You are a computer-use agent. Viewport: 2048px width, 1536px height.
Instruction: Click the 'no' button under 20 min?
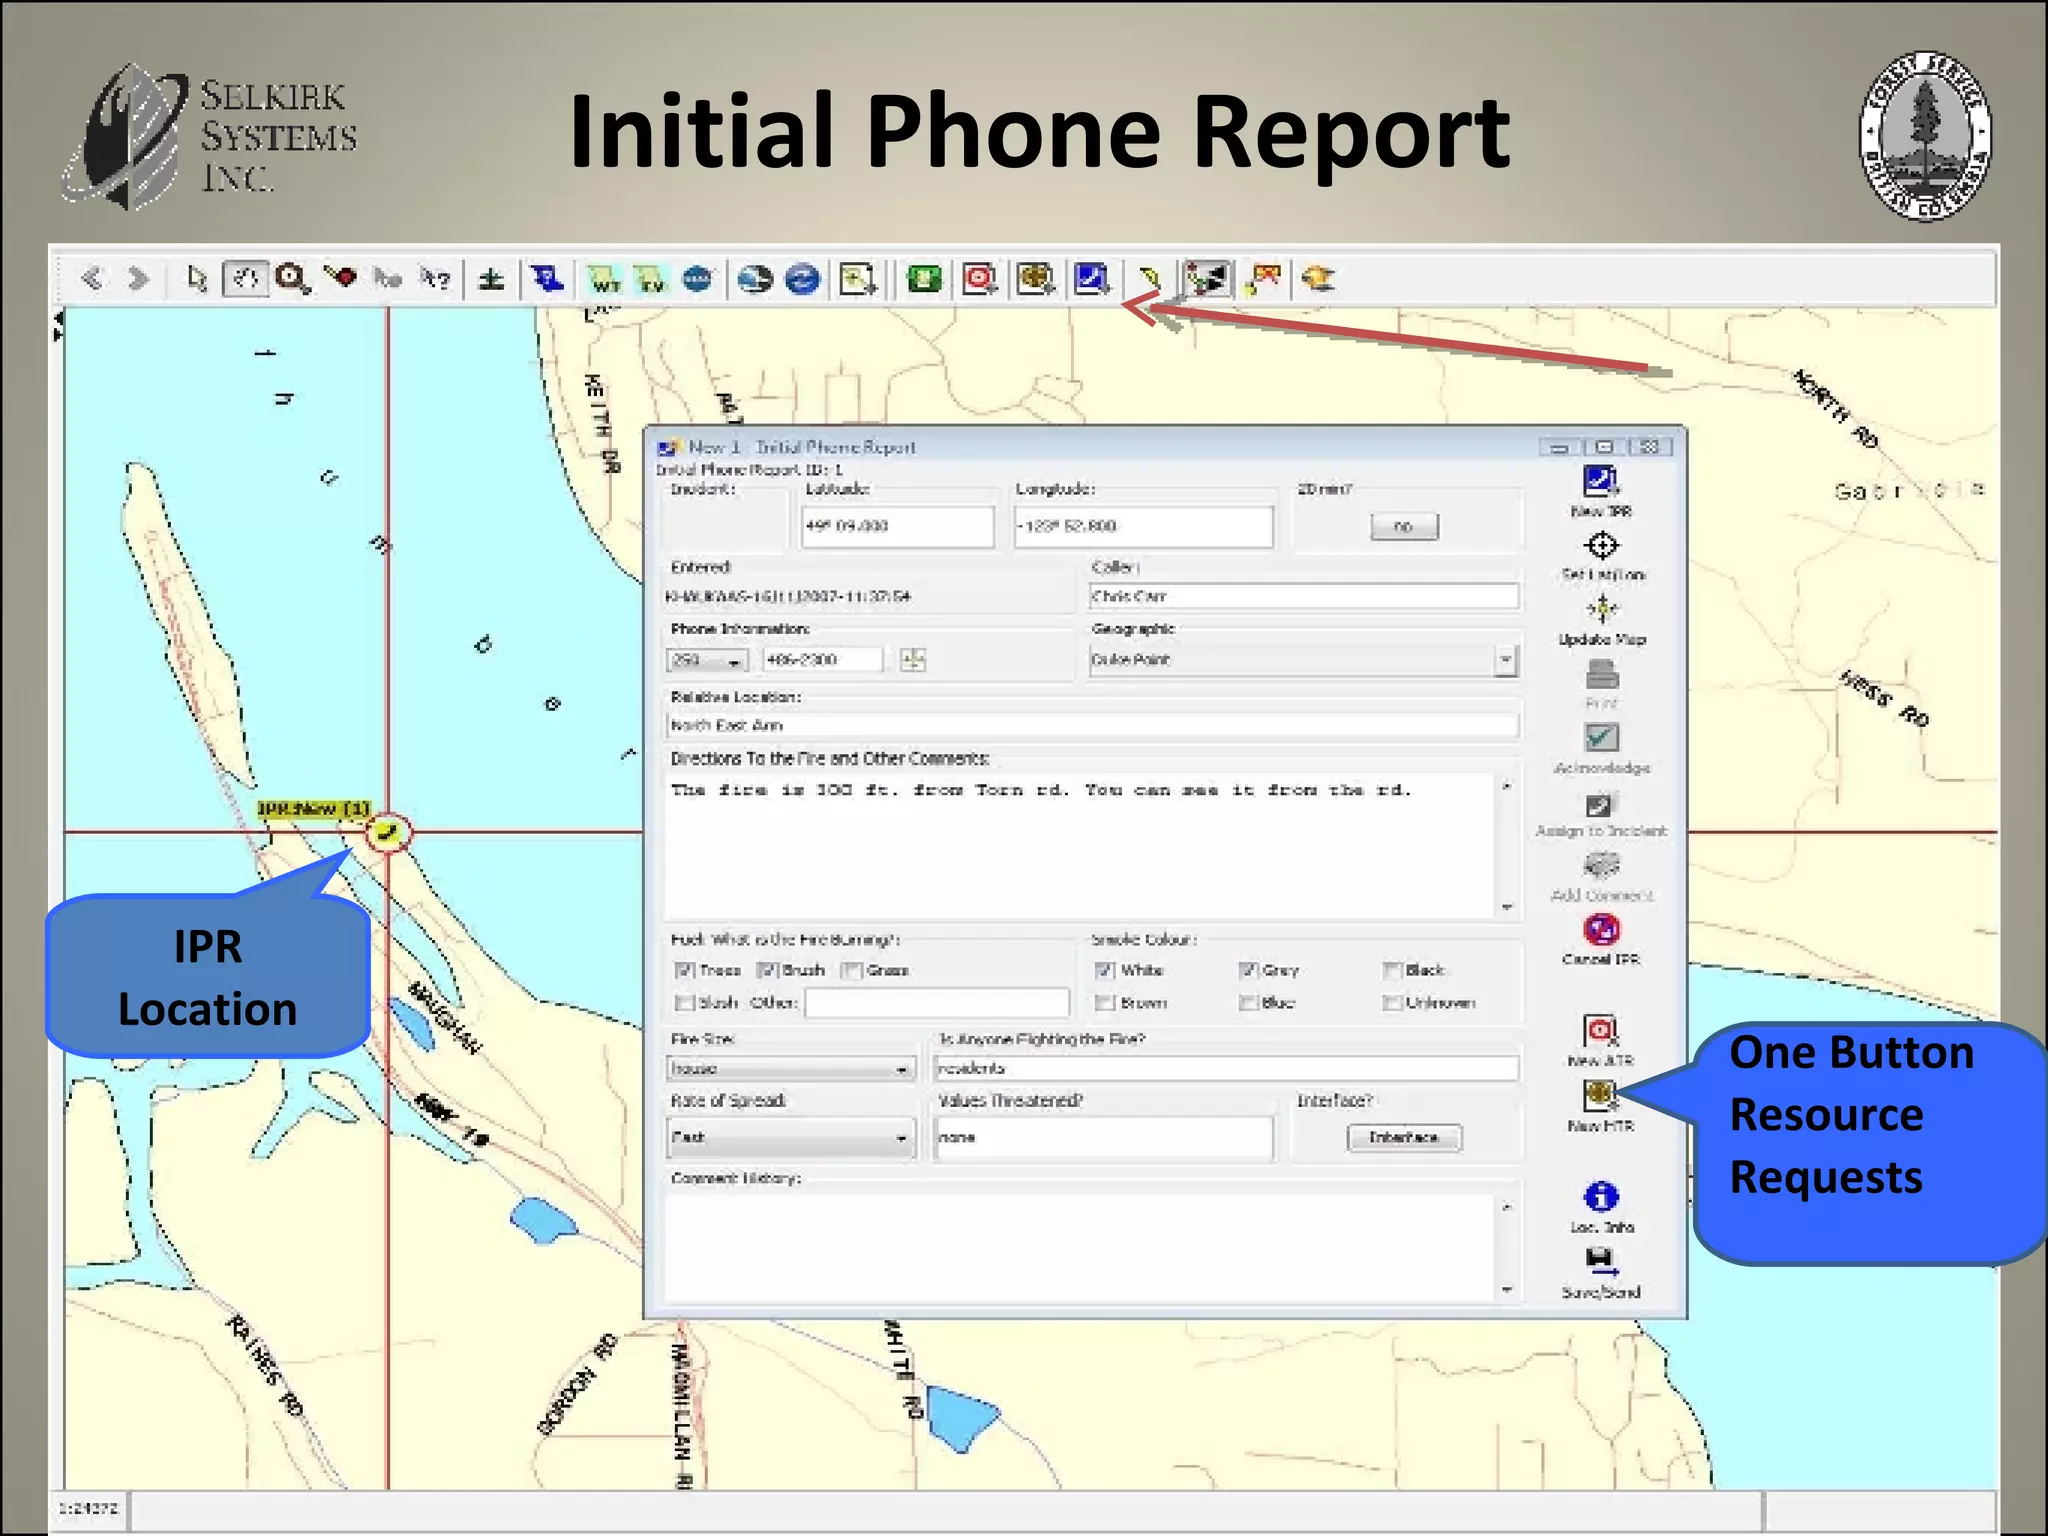[1404, 527]
